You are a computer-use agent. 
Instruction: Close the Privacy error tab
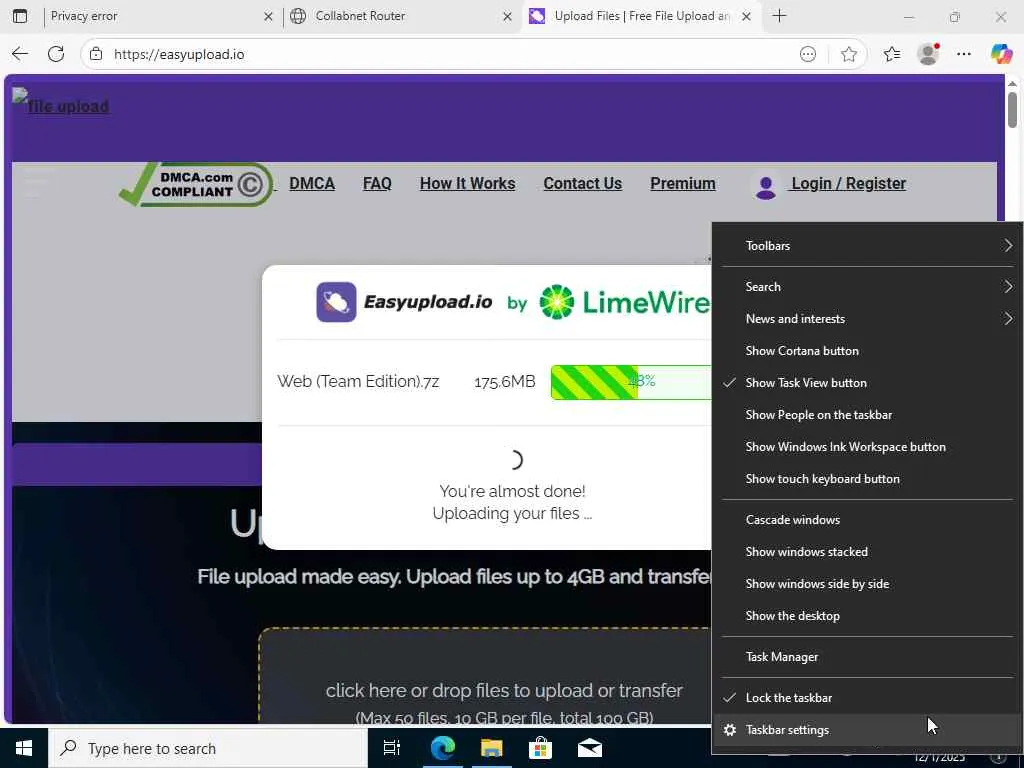[268, 17]
